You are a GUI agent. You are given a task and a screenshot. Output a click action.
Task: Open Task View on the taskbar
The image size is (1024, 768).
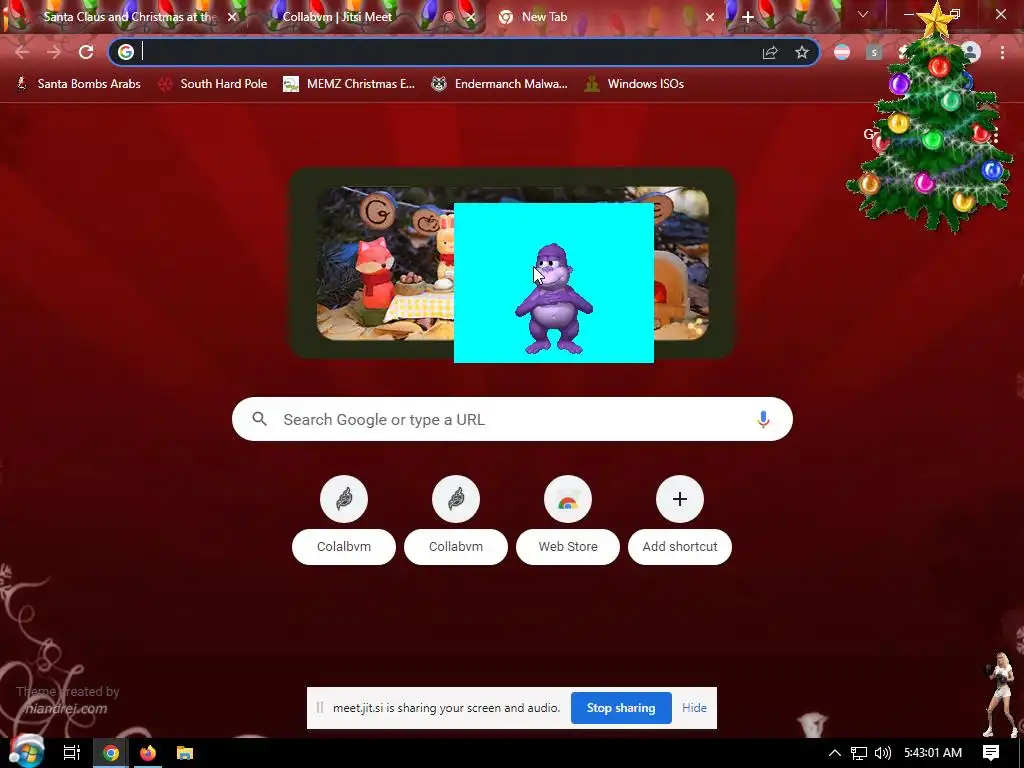(x=72, y=753)
